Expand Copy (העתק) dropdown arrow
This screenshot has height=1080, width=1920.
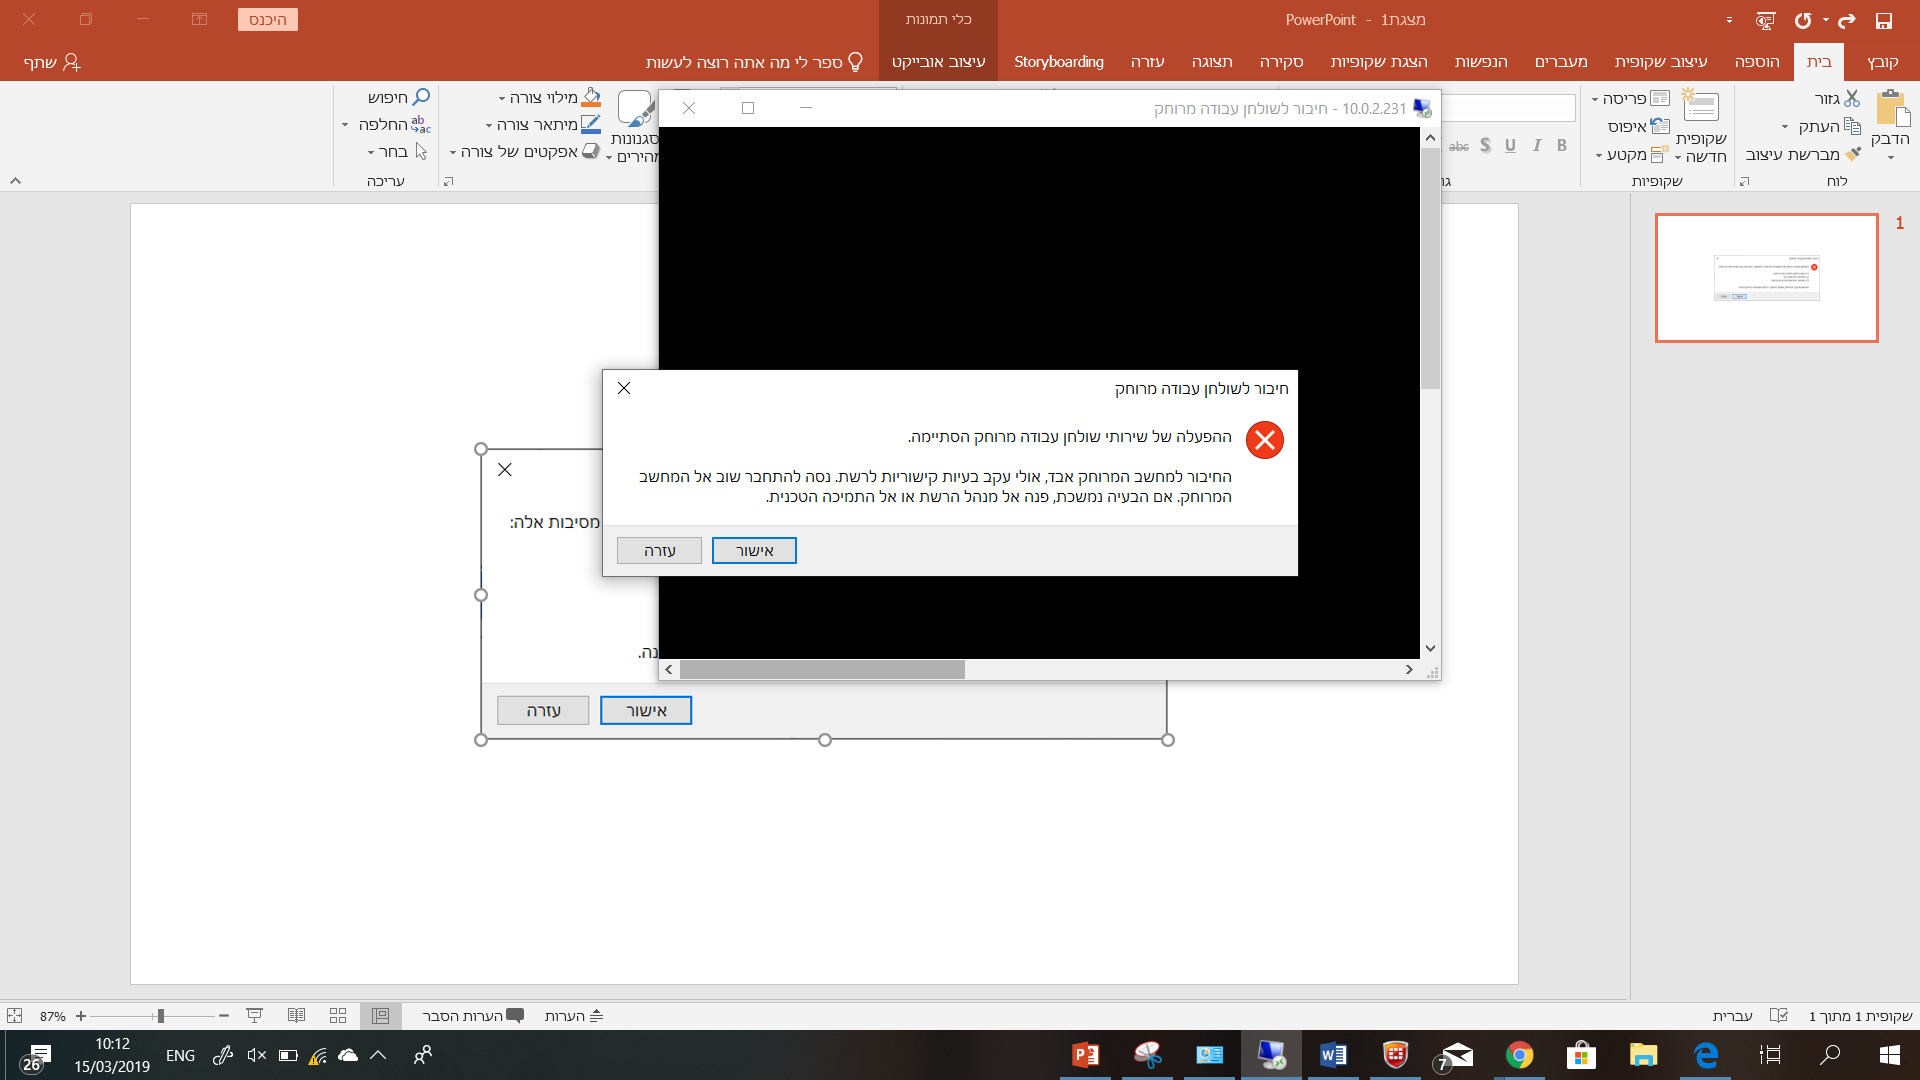[1785, 127]
